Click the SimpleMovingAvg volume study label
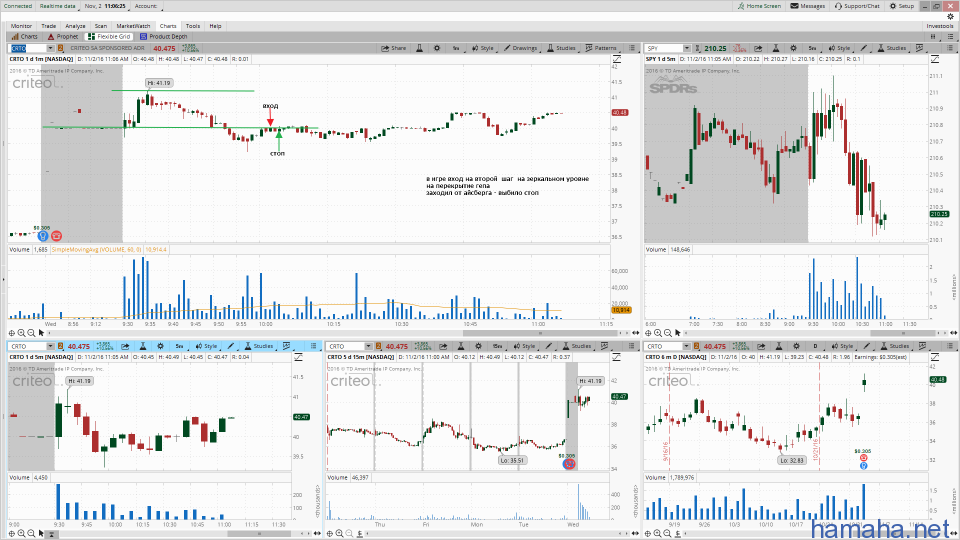The height and width of the screenshot is (540, 960). 96,249
